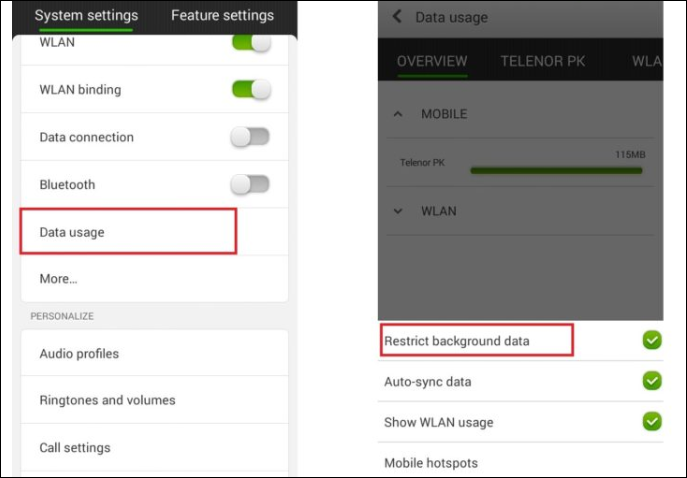Image resolution: width=687 pixels, height=478 pixels.
Task: Disable the WLAN binding switch
Action: [251, 89]
